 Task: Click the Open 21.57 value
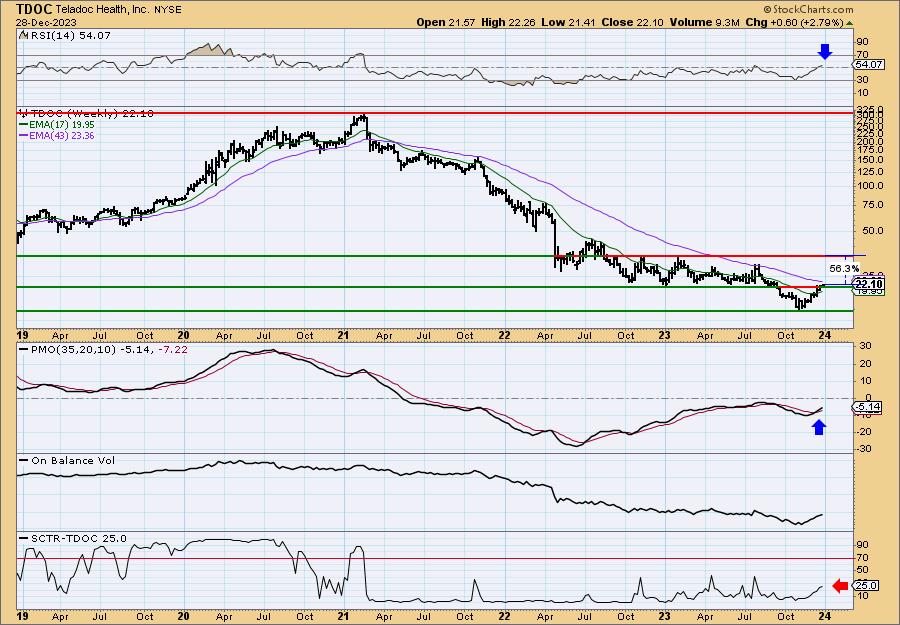[444, 22]
